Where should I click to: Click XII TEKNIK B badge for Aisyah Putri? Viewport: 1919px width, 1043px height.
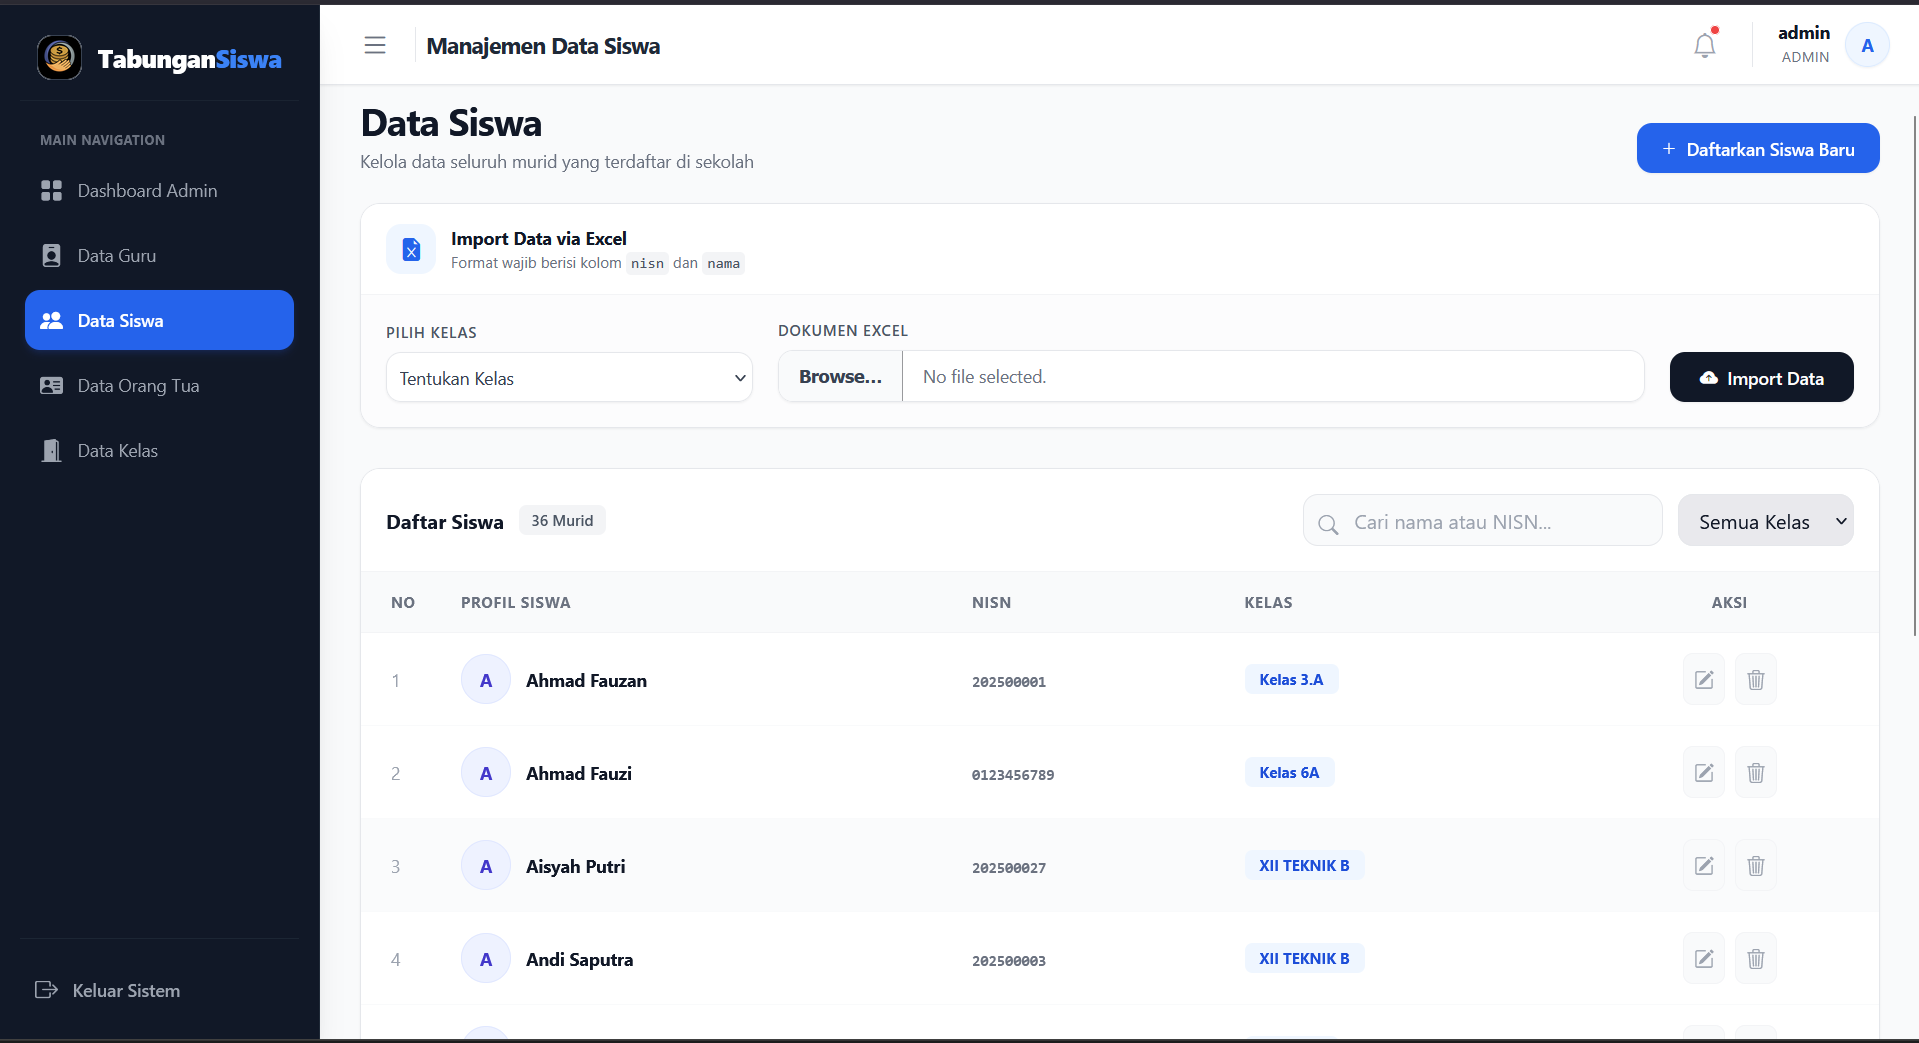click(1304, 866)
